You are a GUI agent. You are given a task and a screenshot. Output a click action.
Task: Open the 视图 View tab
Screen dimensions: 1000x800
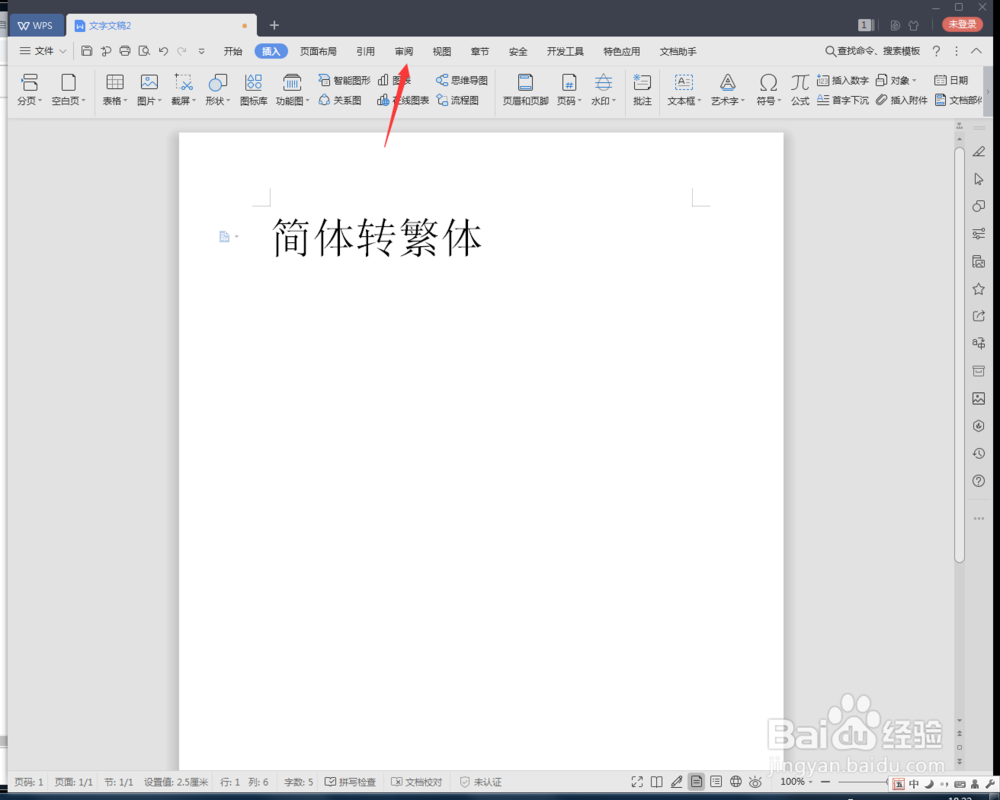[x=441, y=52]
